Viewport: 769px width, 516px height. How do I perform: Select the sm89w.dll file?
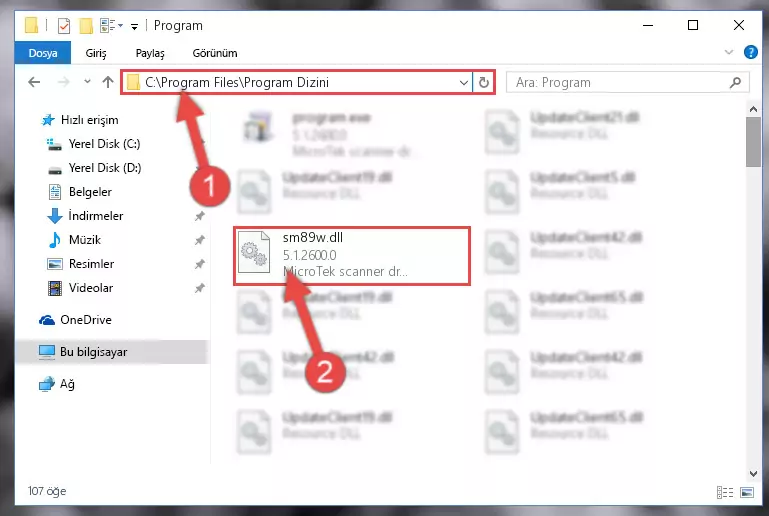352,256
